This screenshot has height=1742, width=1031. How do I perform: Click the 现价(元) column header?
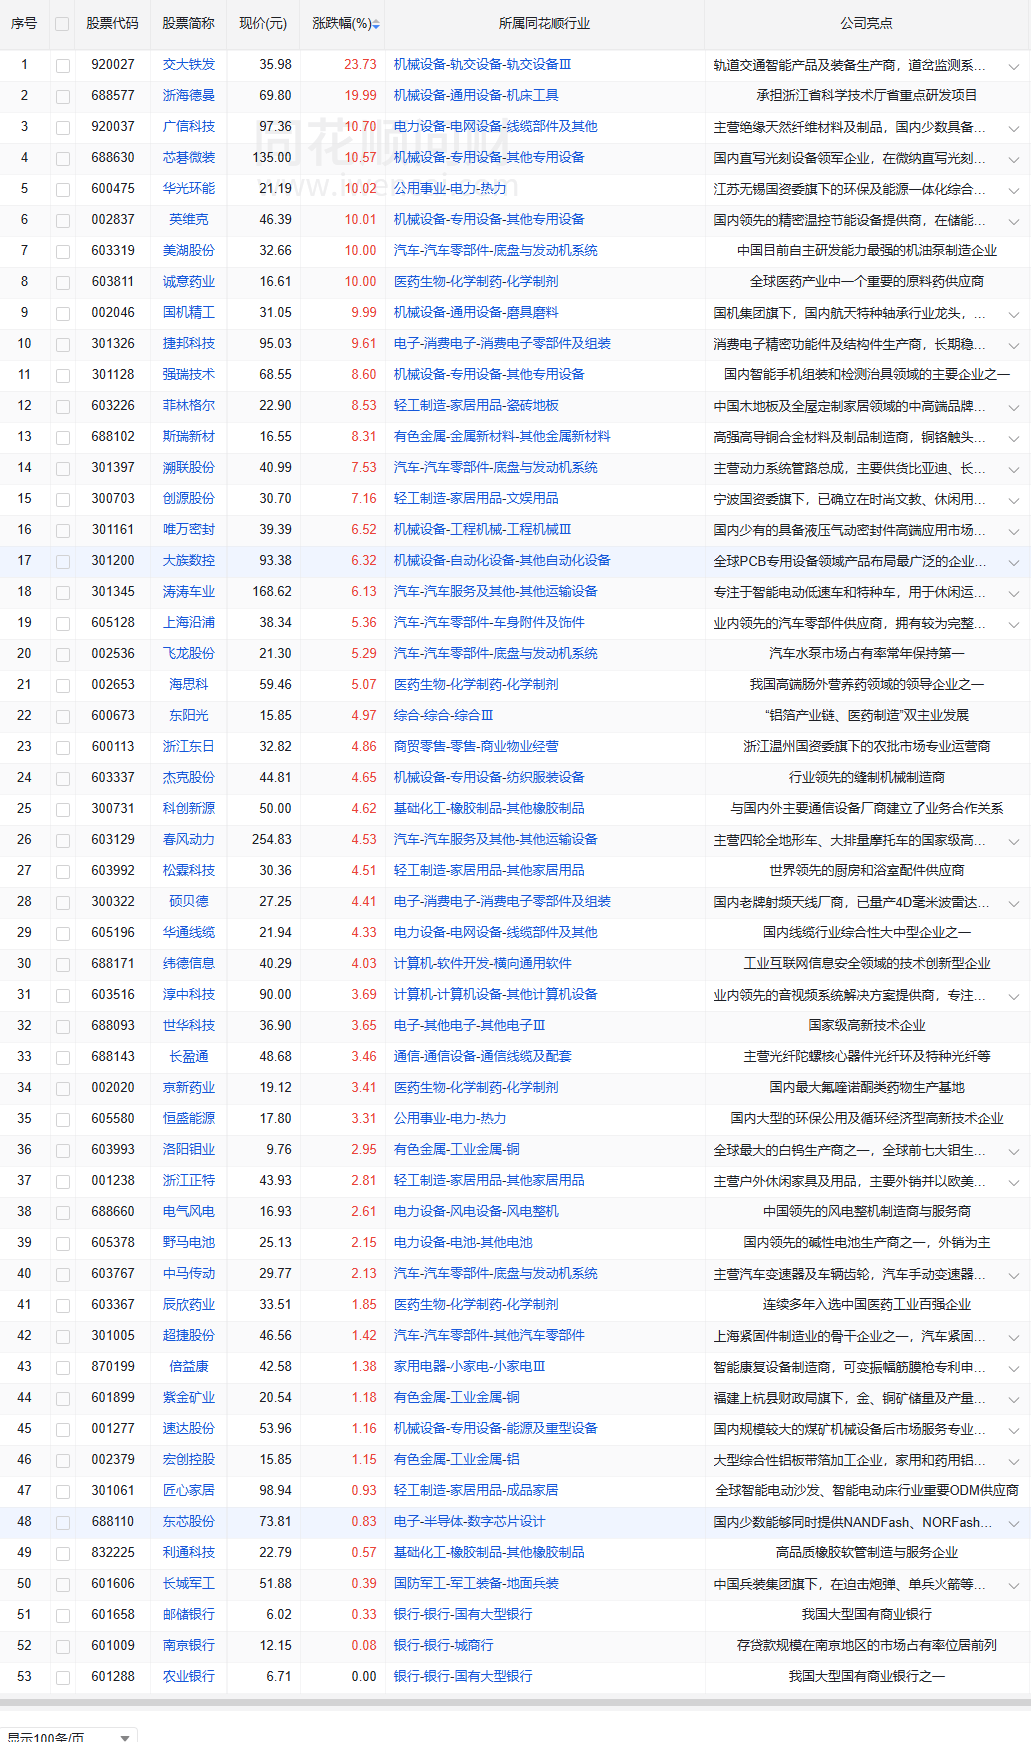[263, 23]
